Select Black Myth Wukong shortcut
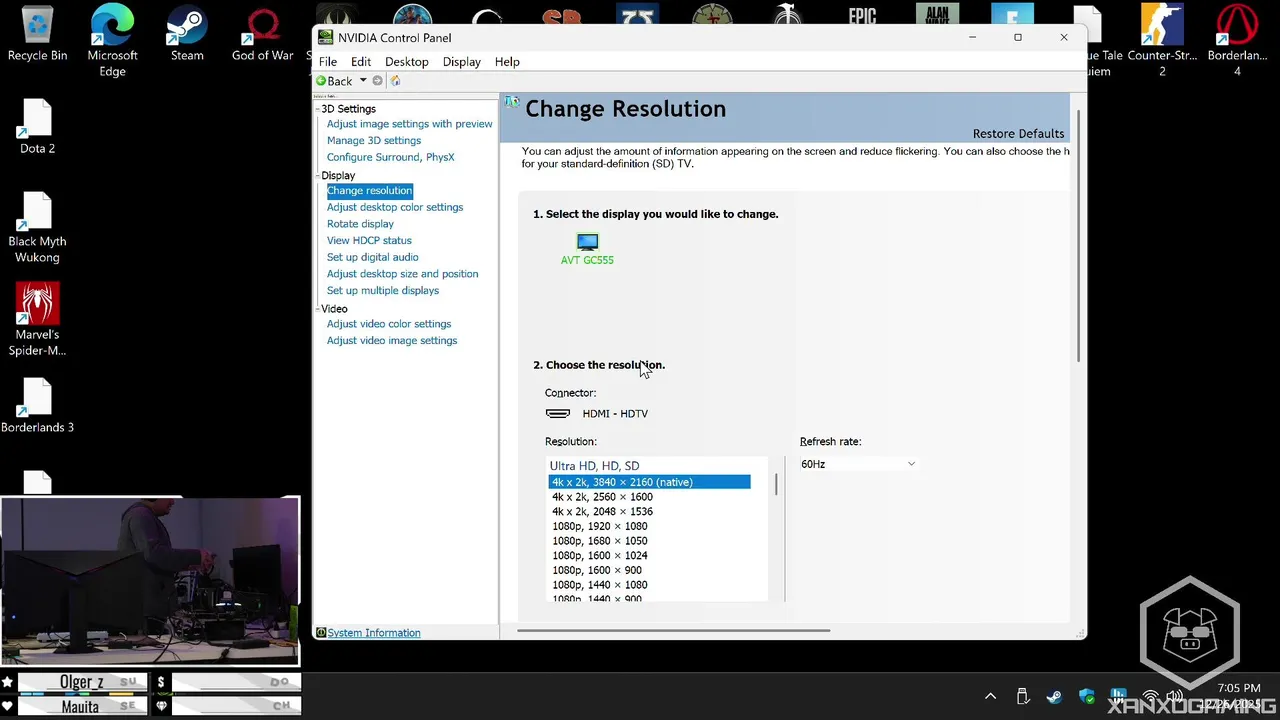The image size is (1280, 720). point(37,228)
